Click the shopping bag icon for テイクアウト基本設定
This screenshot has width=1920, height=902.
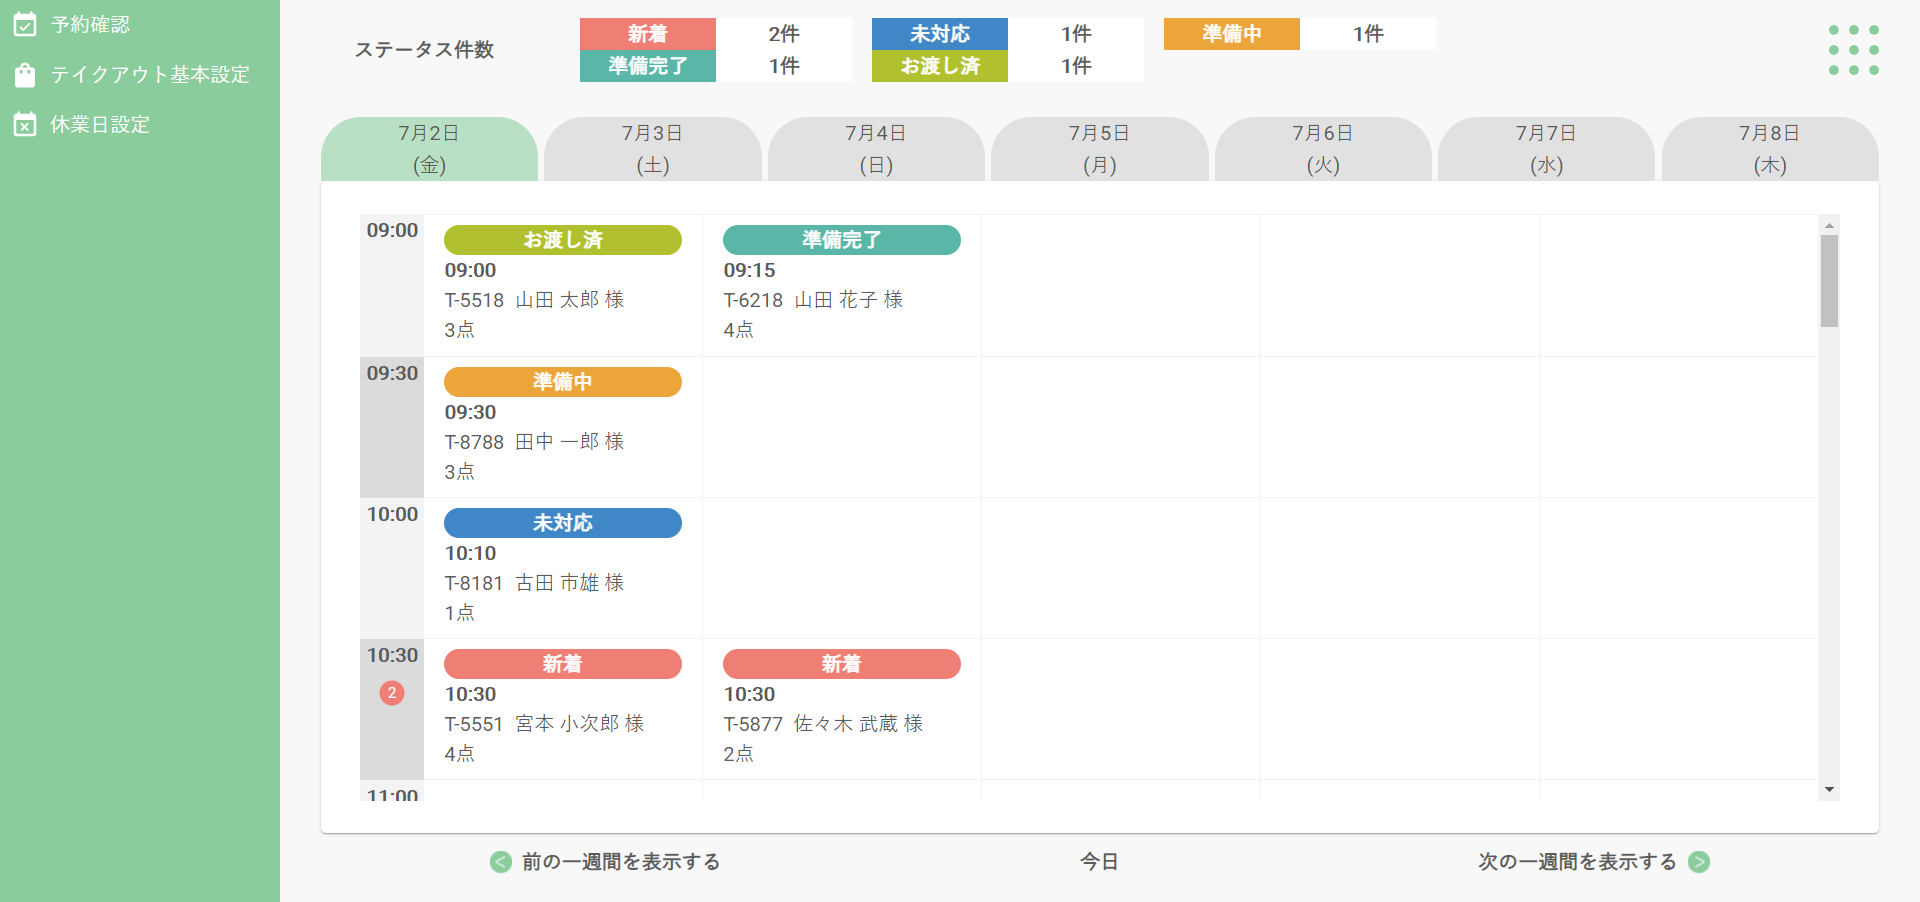coord(25,75)
